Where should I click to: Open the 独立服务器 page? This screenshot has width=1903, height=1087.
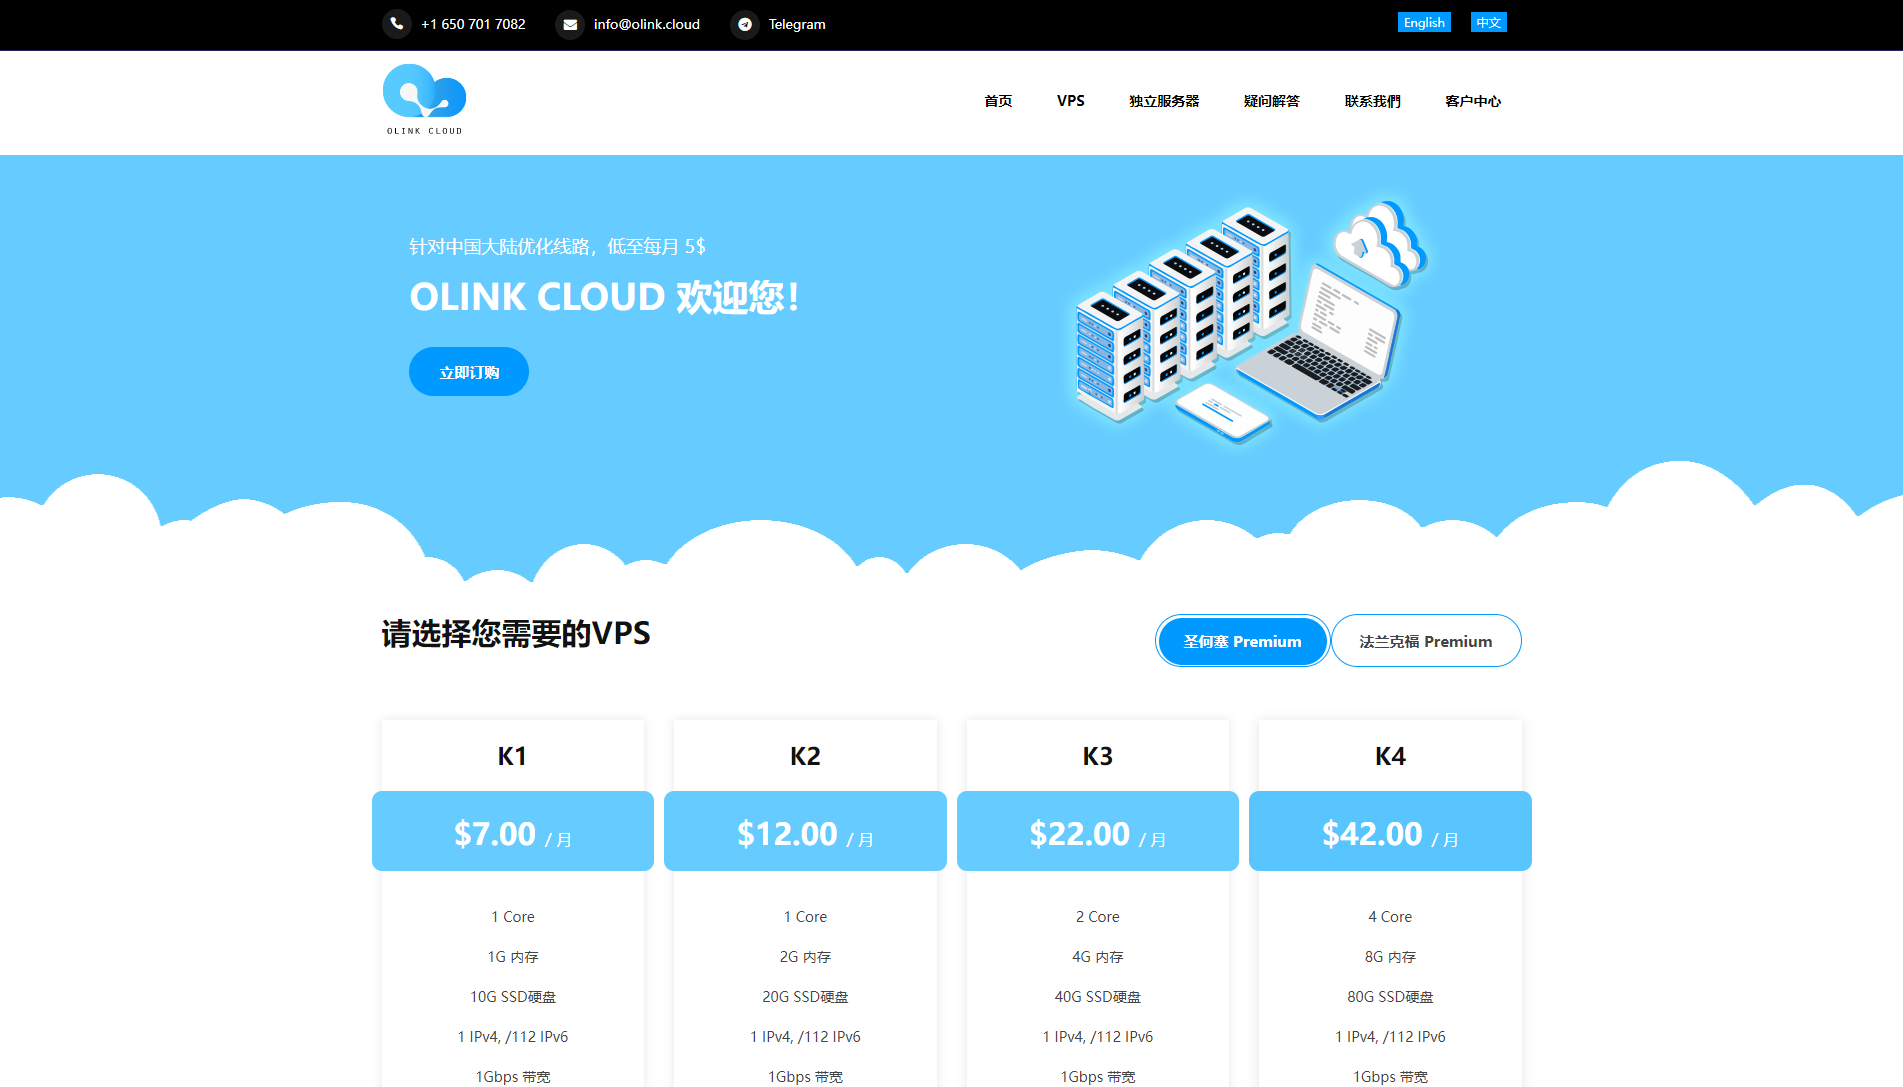1163,101
